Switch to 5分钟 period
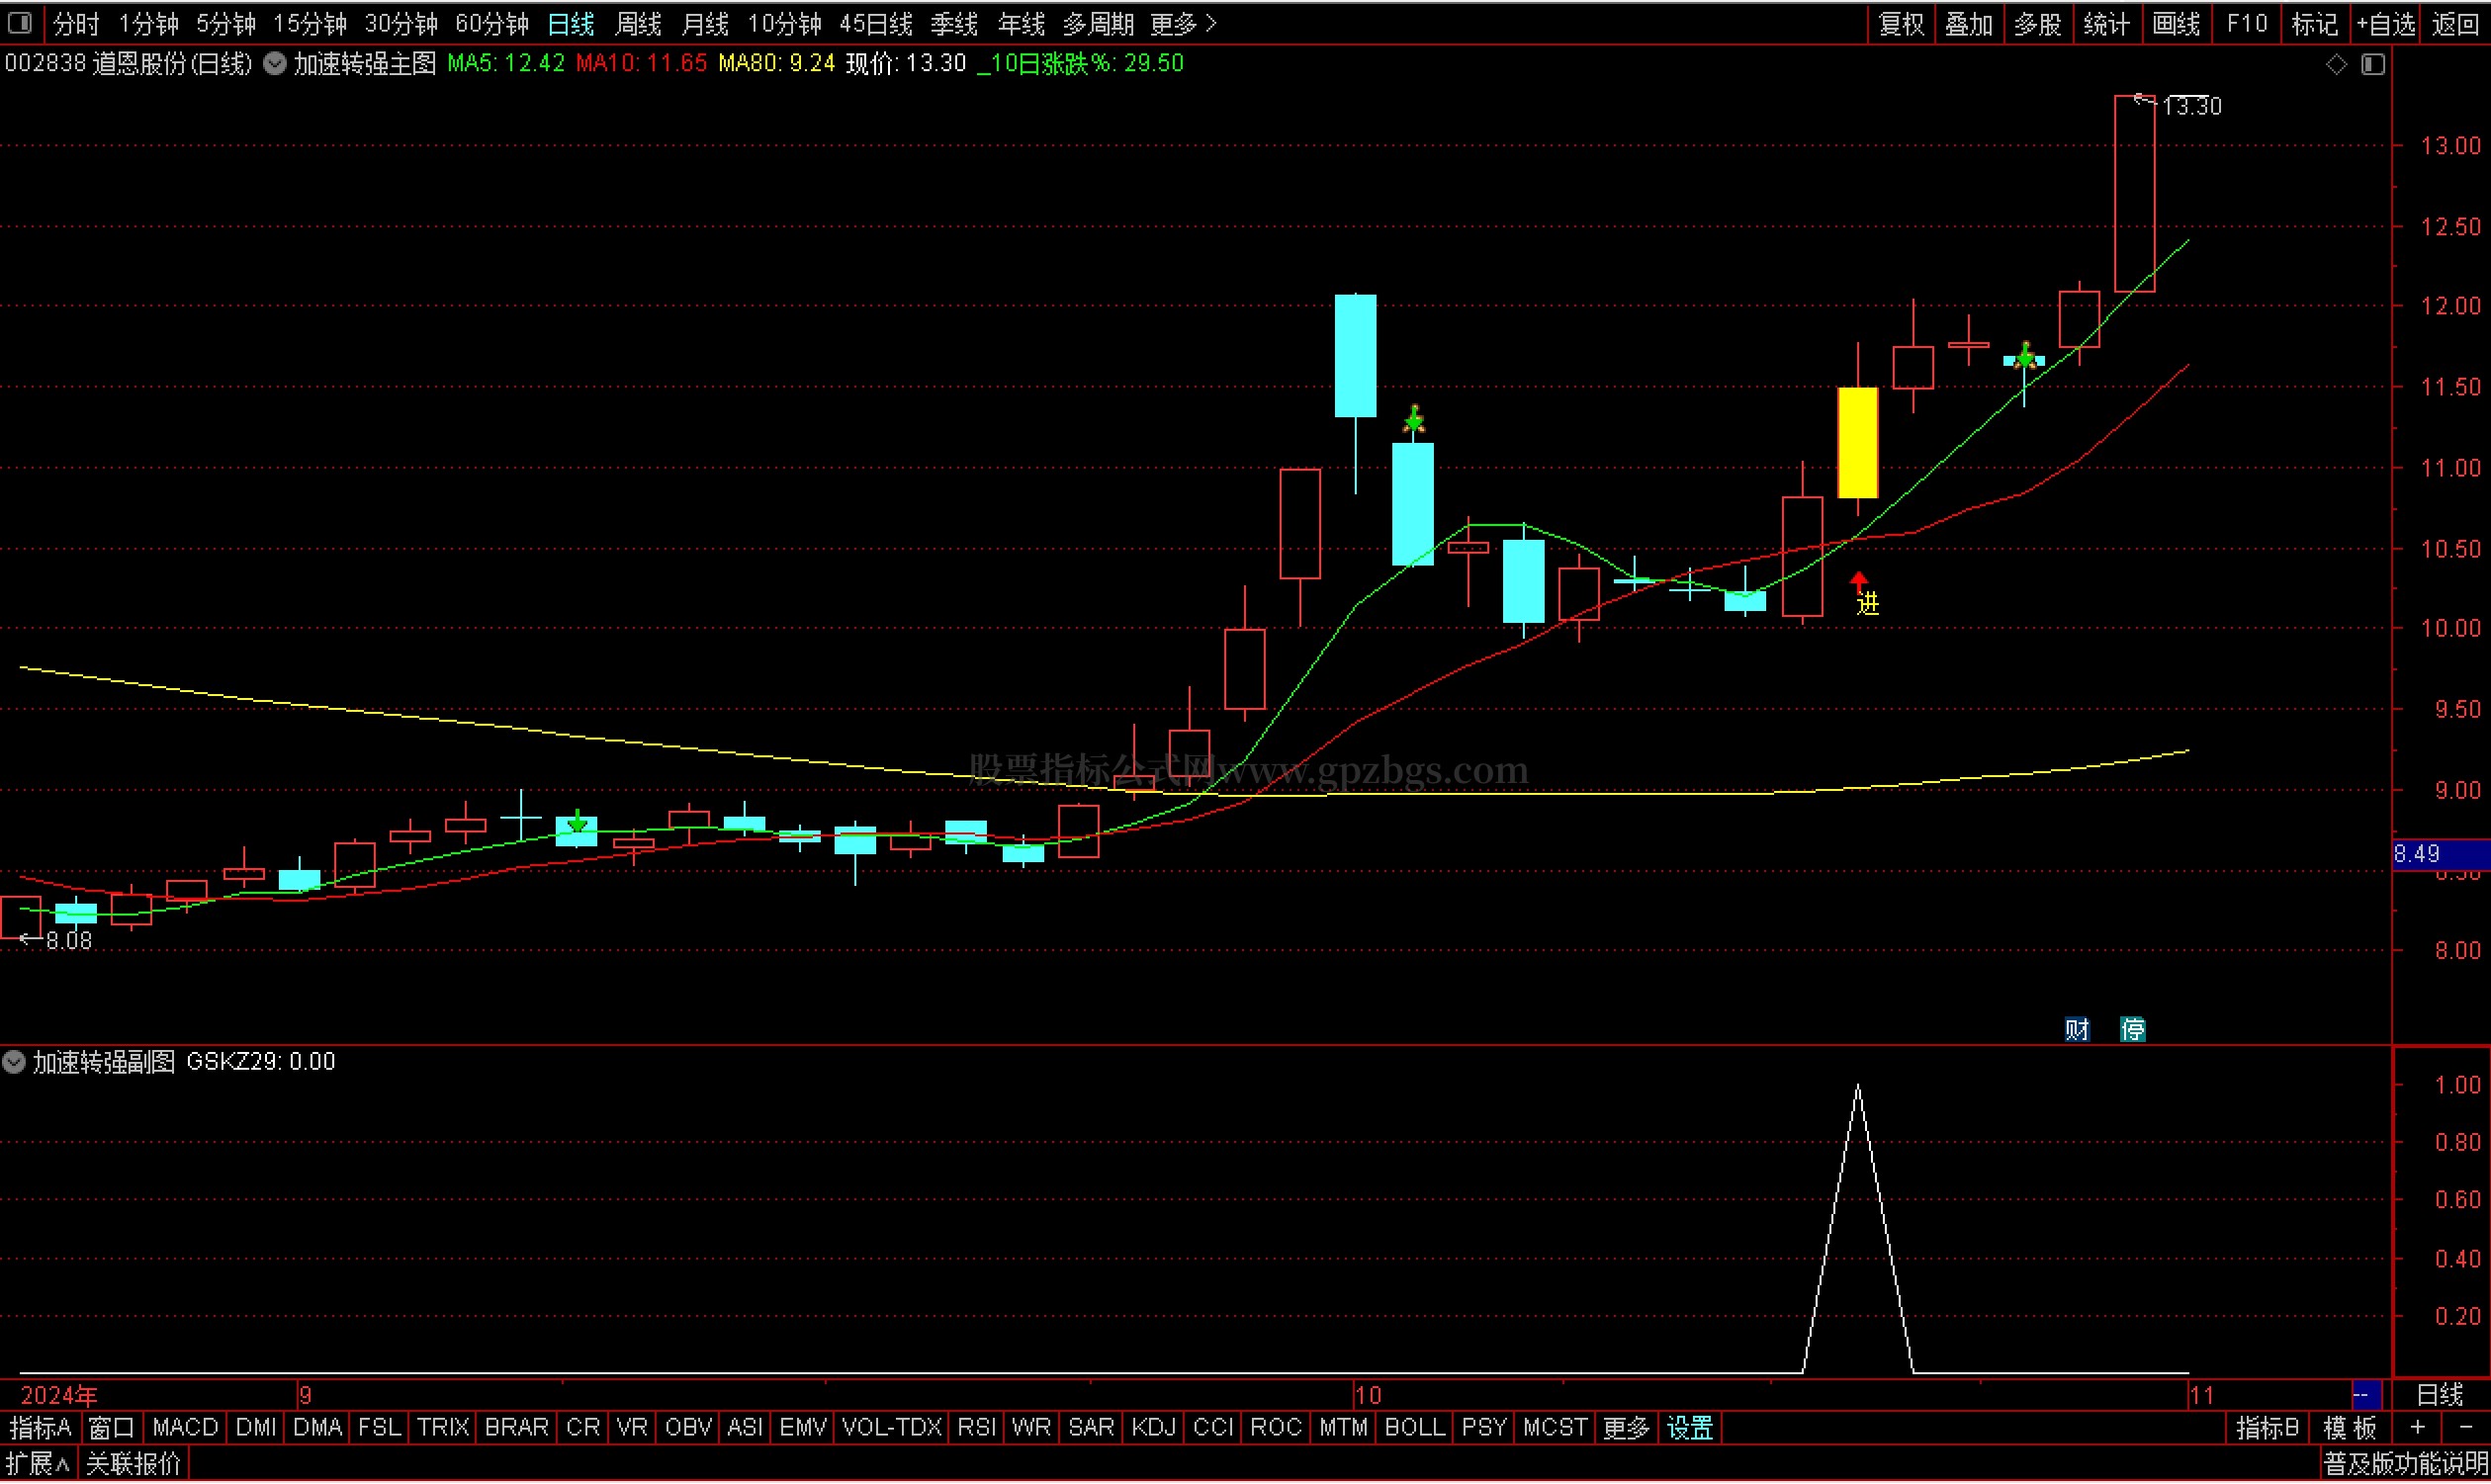This screenshot has width=2491, height=1484. click(x=225, y=24)
